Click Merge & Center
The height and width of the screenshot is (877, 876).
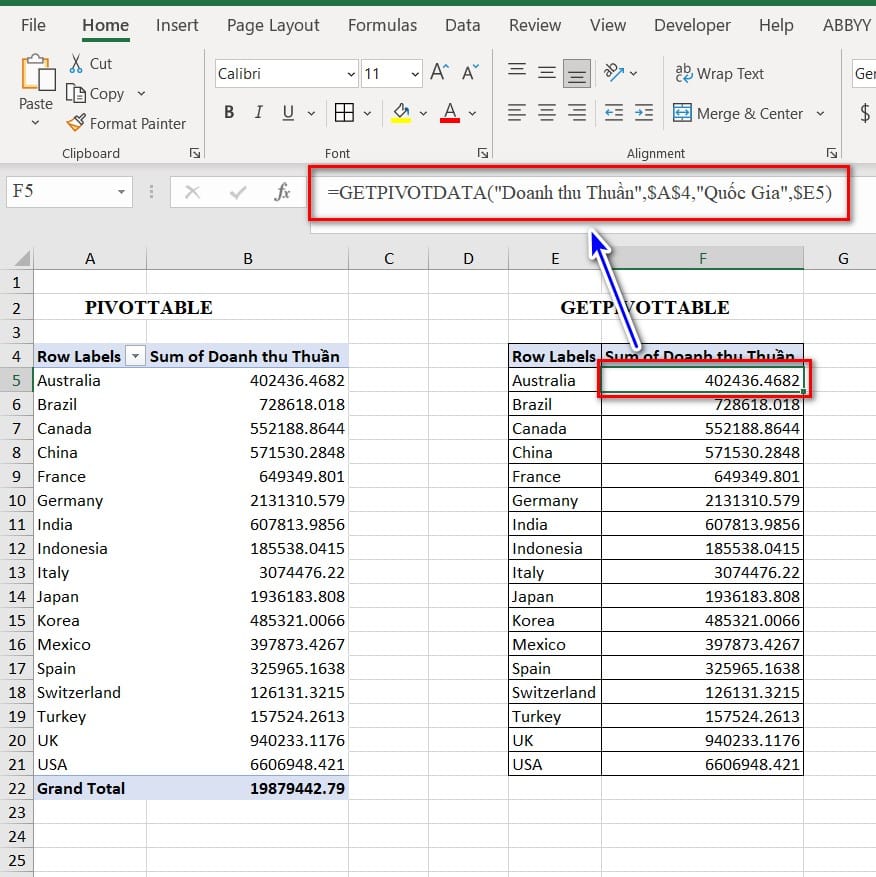[x=738, y=114]
